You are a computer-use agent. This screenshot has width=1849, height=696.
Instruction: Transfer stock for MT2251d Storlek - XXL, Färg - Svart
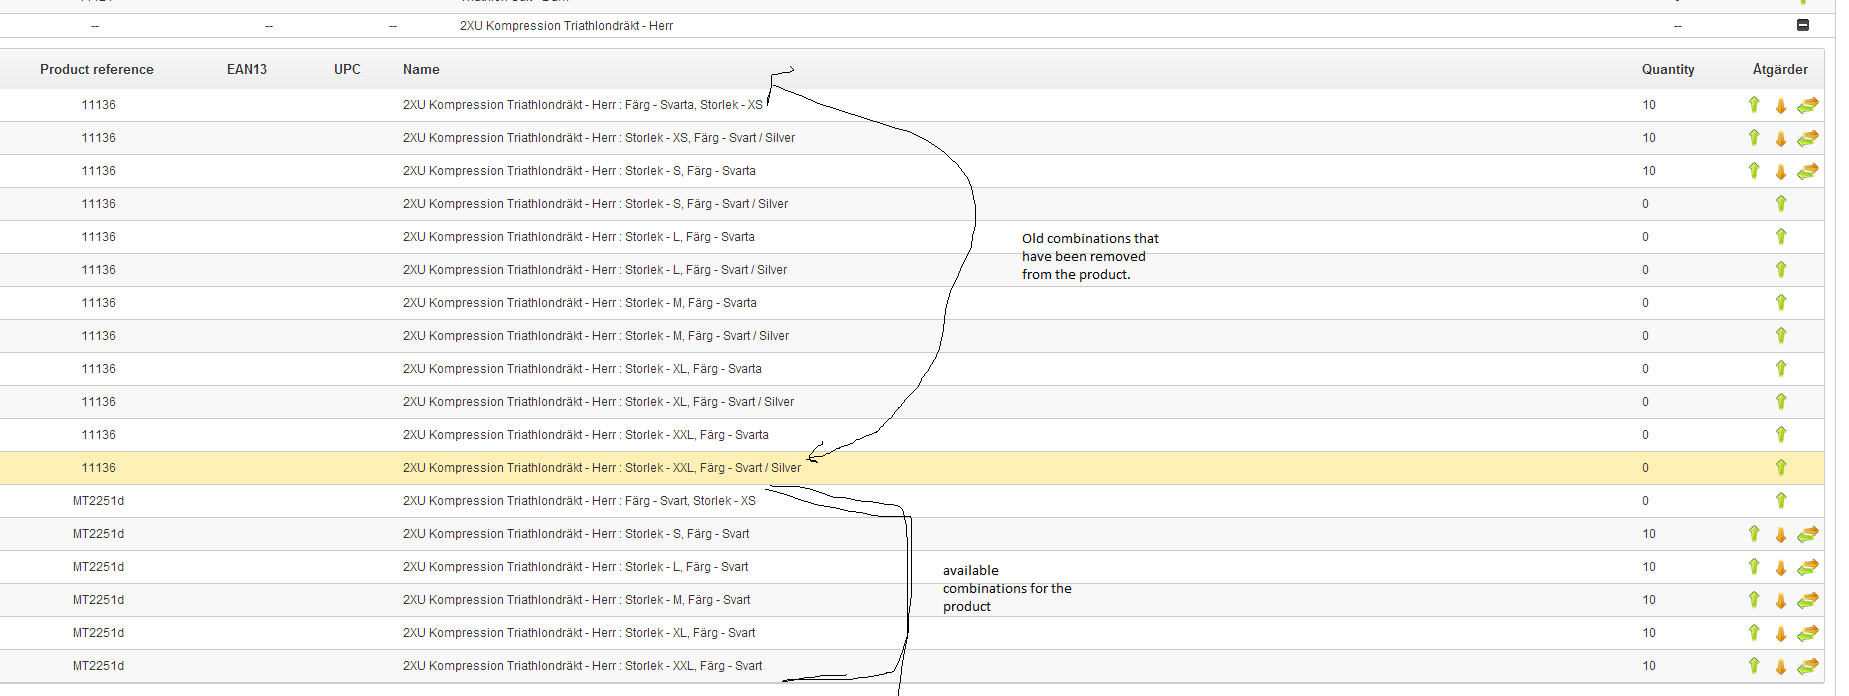tap(1808, 666)
